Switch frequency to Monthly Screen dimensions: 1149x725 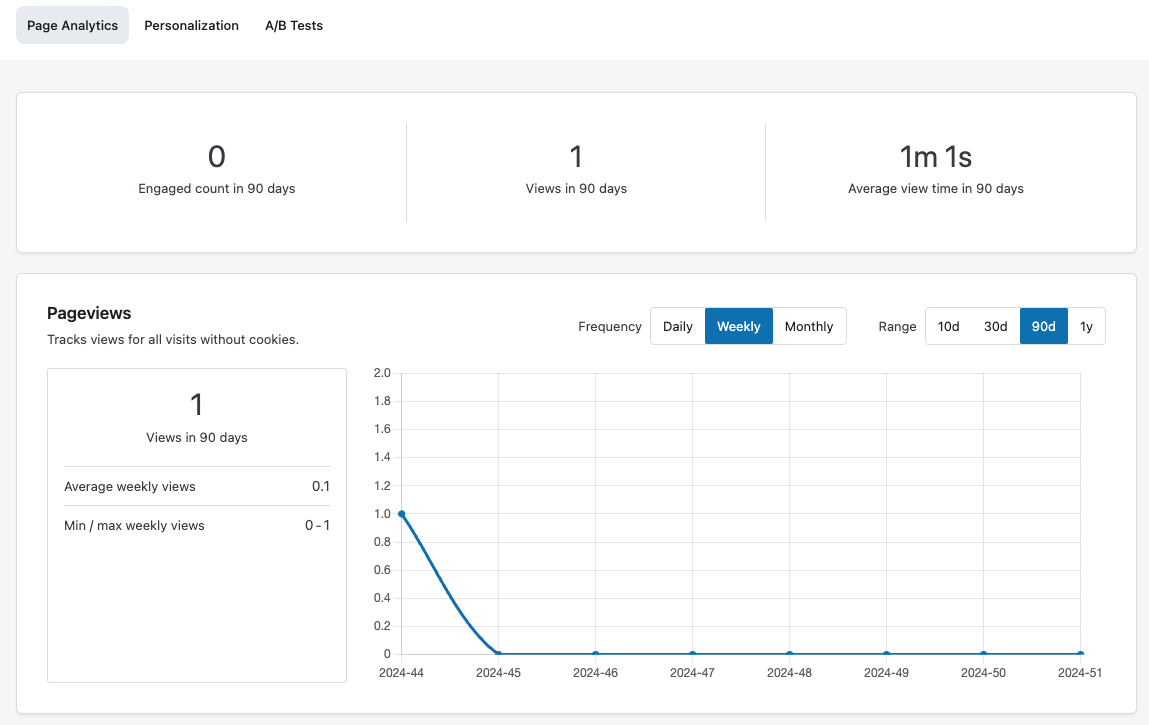pyautogui.click(x=808, y=326)
